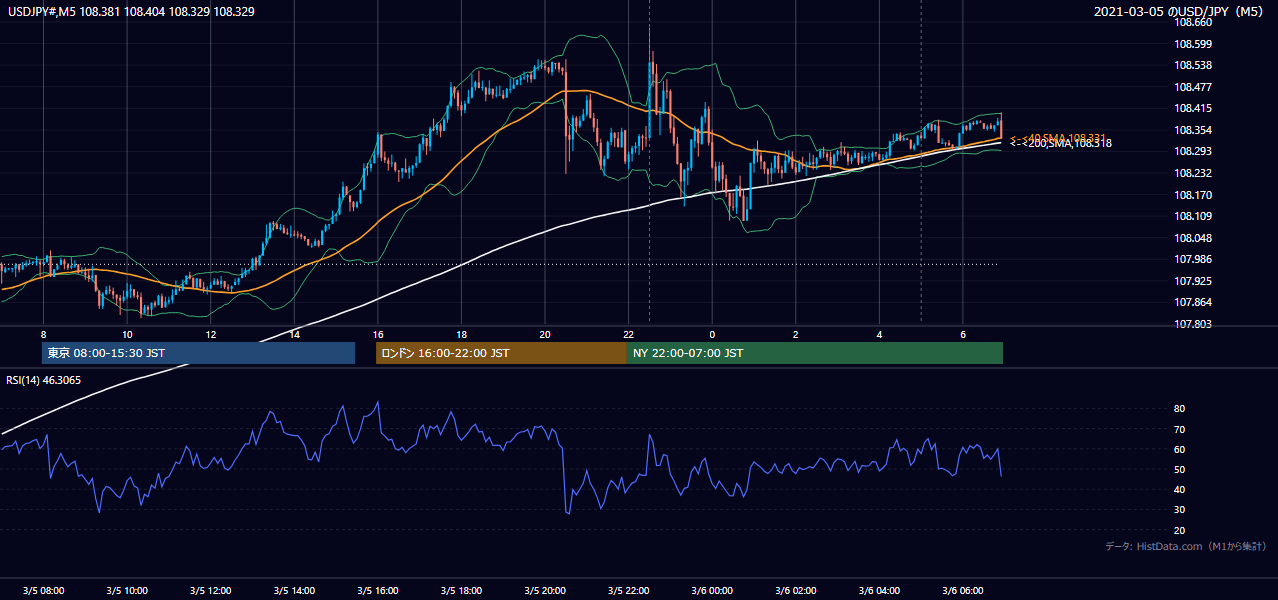Click hour label 20 under the price chart
The image size is (1278, 600).
(544, 334)
